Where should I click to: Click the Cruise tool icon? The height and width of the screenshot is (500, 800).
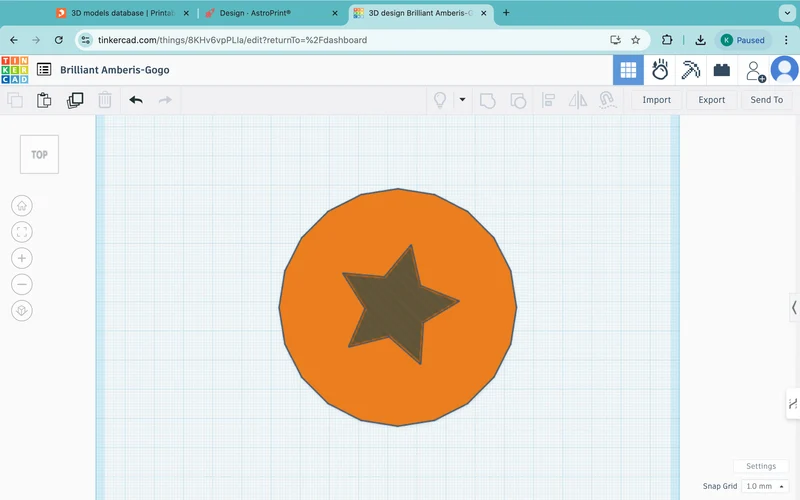point(607,100)
